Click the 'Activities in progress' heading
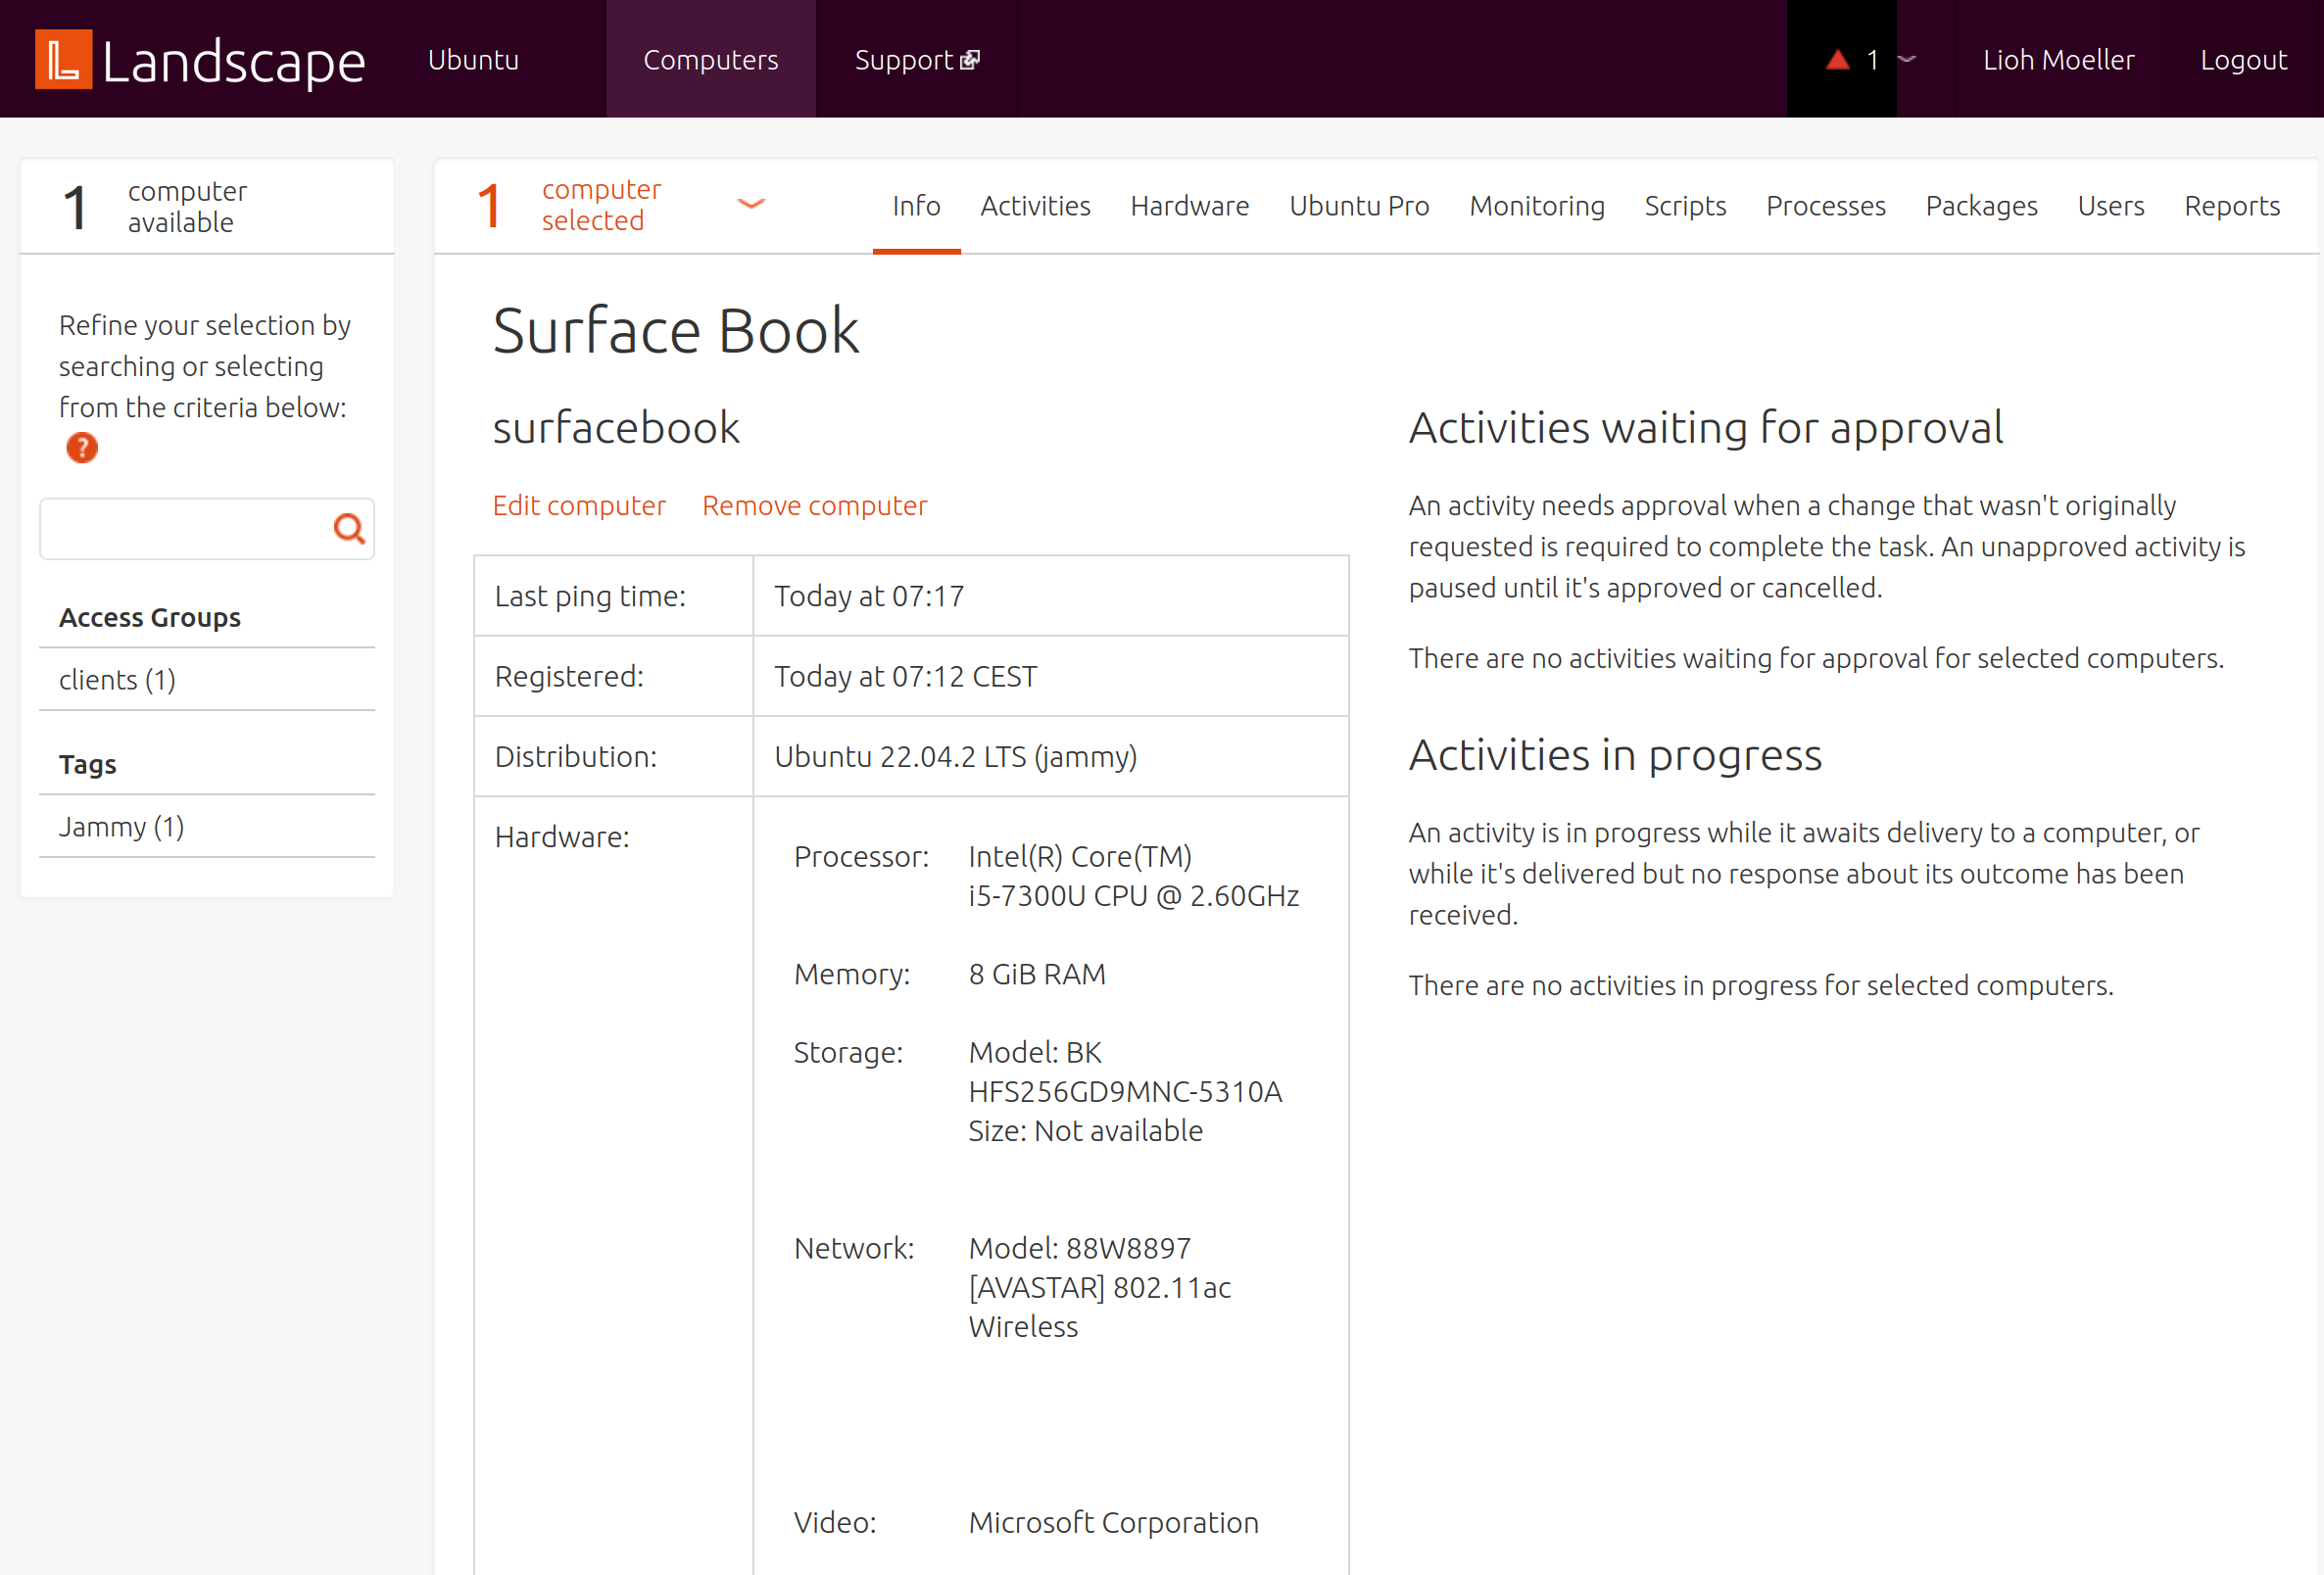Image resolution: width=2324 pixels, height=1575 pixels. (1615, 755)
